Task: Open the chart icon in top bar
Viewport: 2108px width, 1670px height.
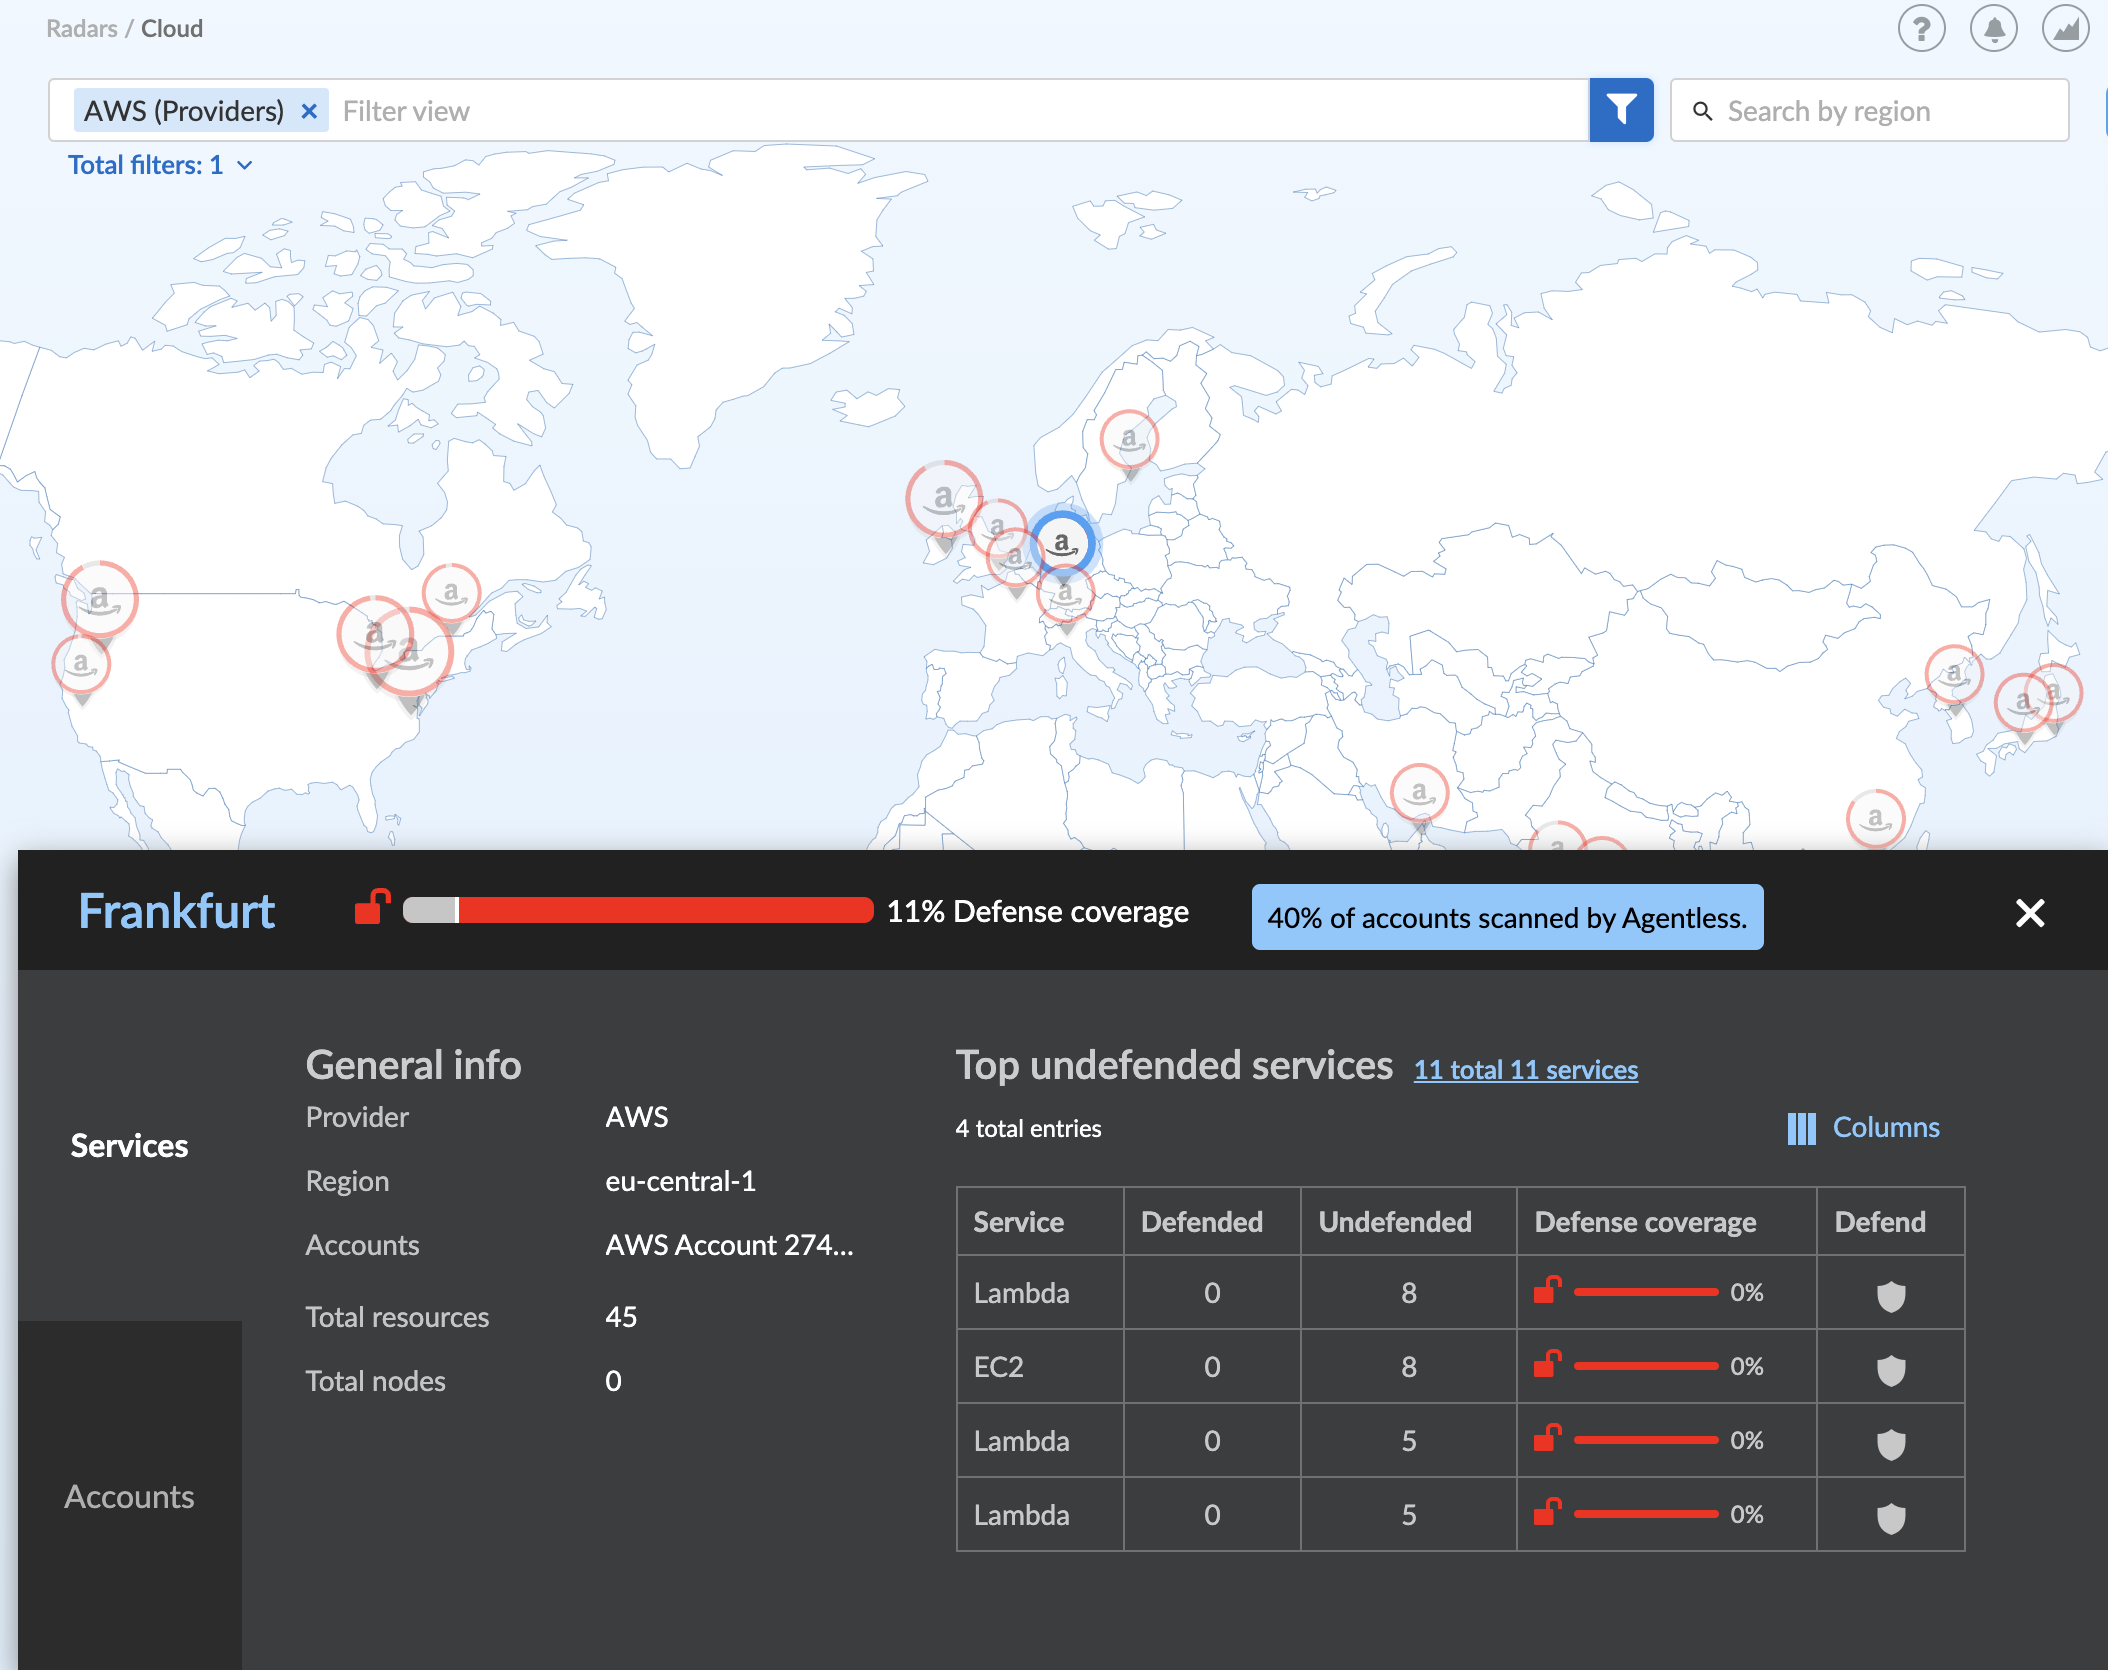Action: pos(2065,29)
